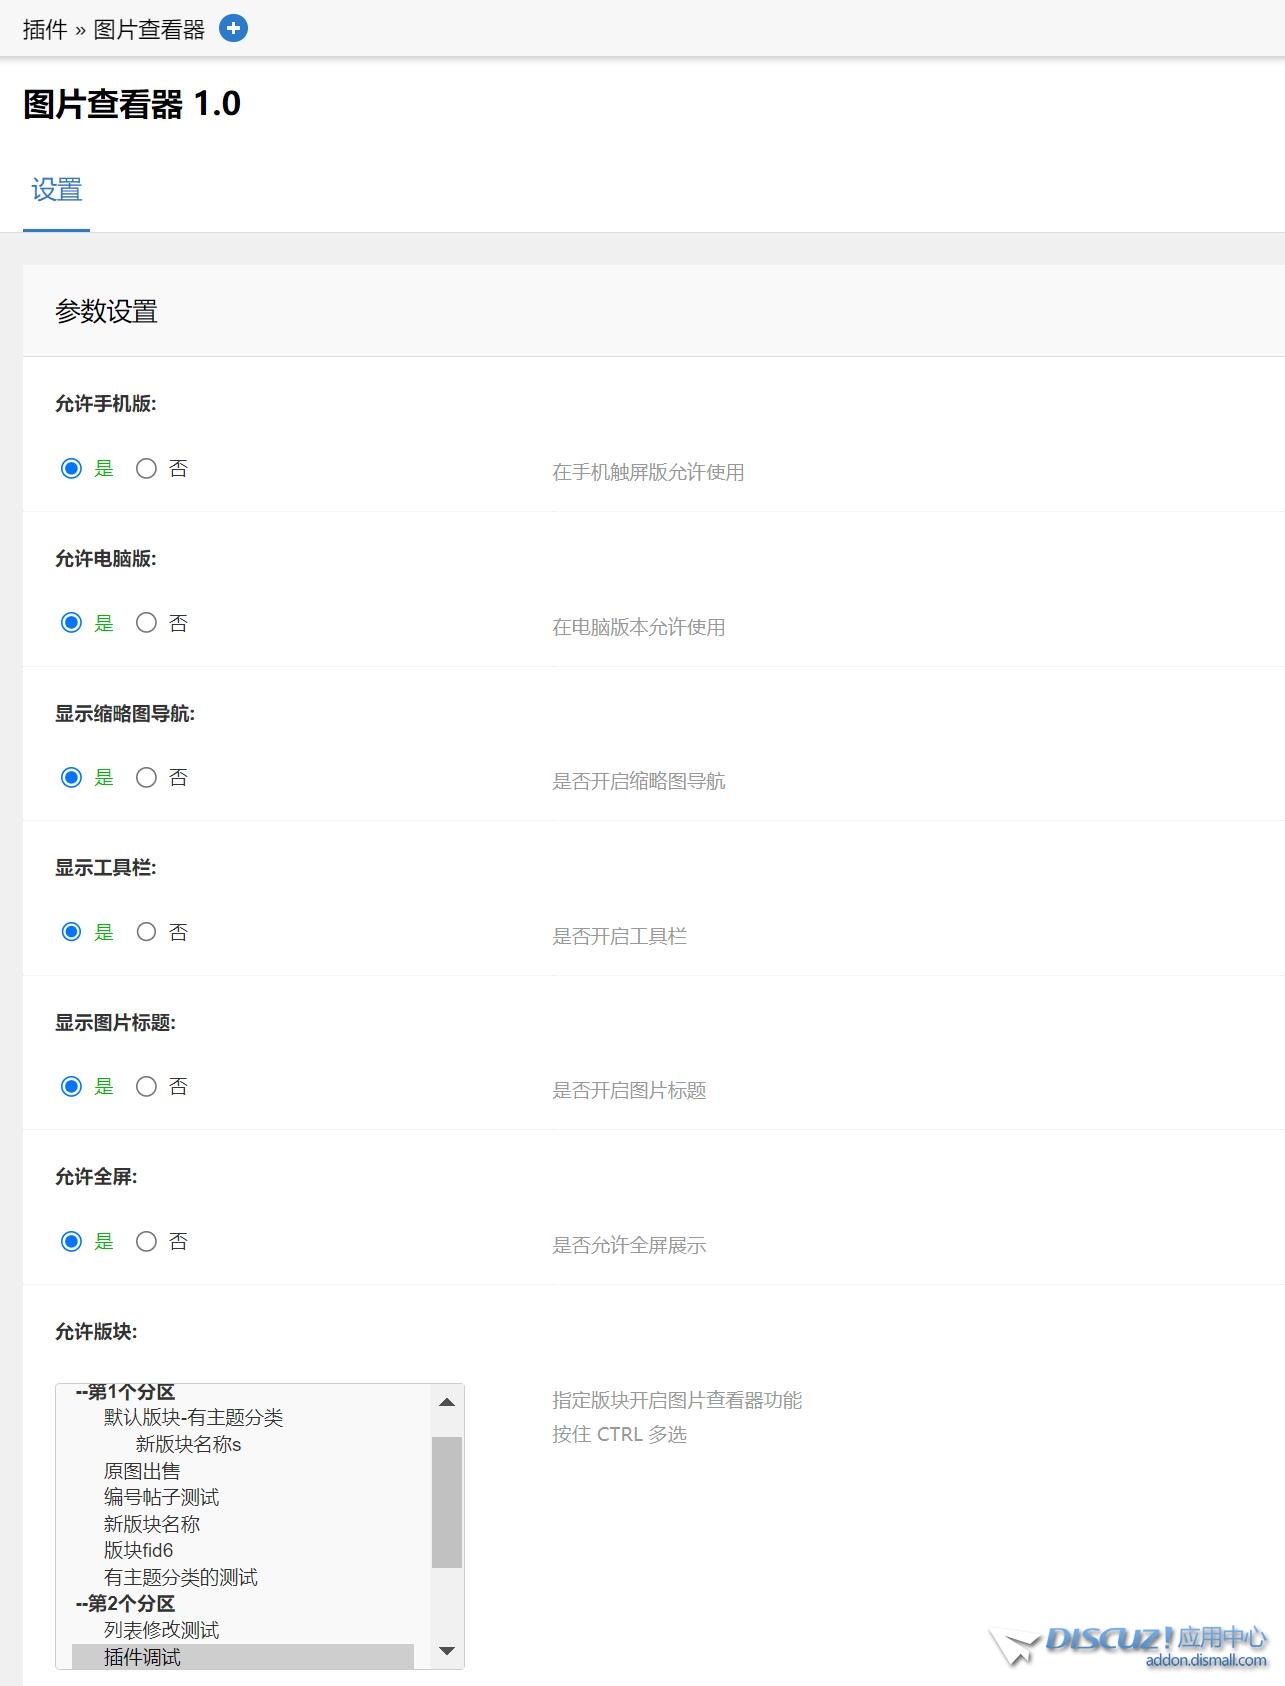Click the highlighted 插件调试 entry
The image size is (1285, 1686).
point(142,1657)
